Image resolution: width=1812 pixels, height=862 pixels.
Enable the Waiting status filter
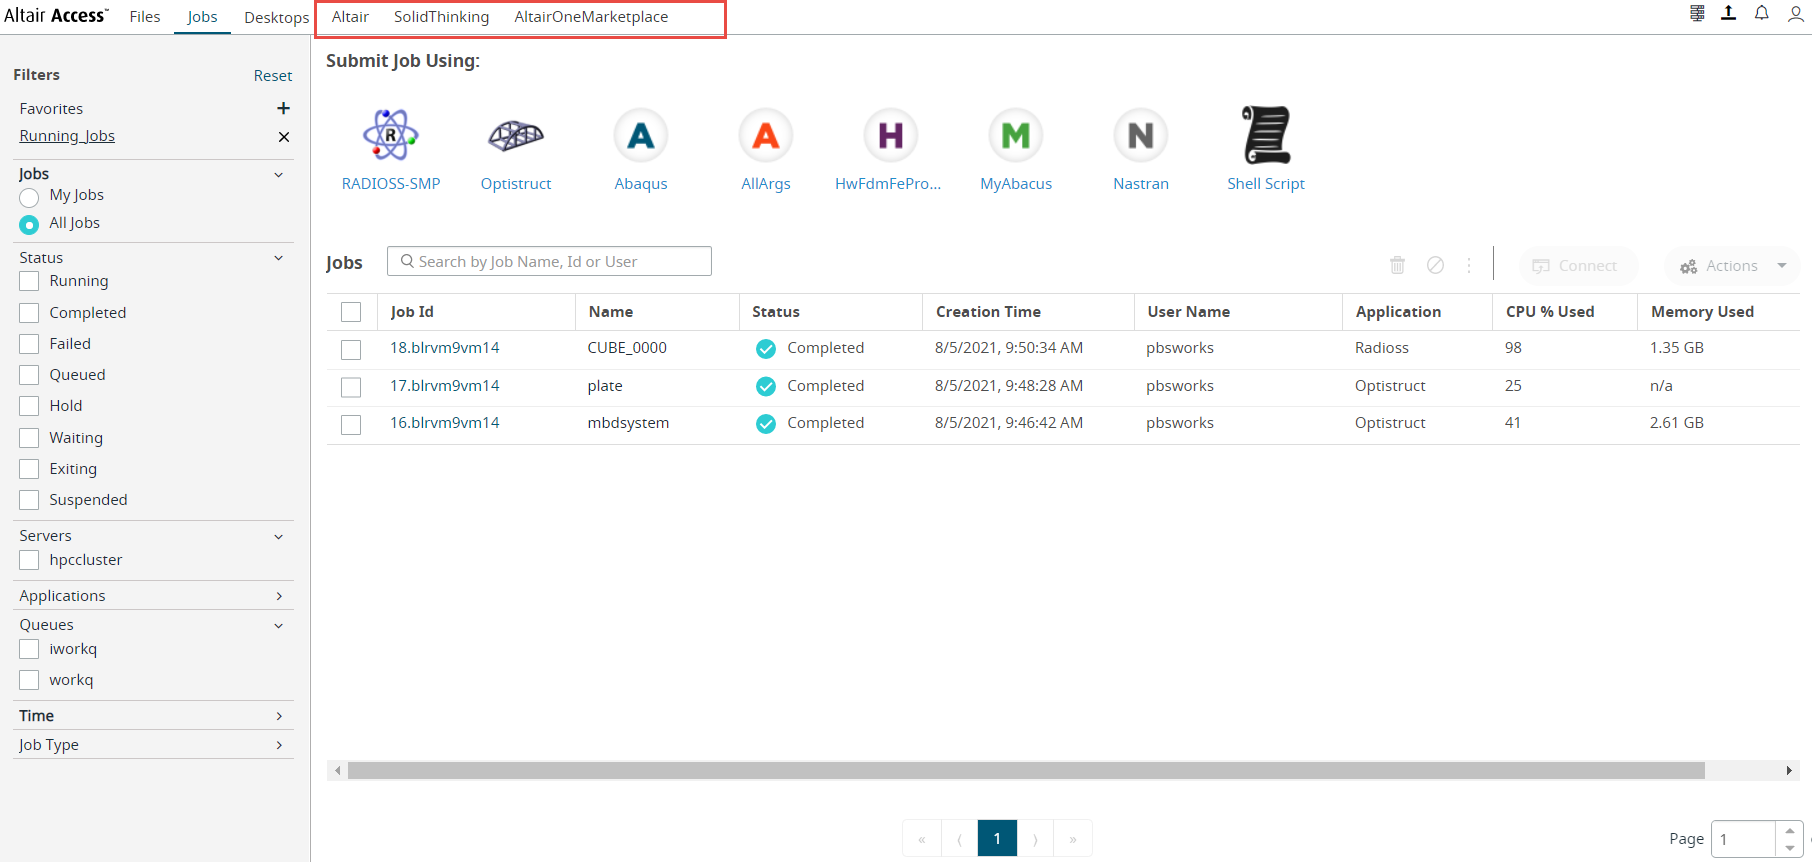[29, 438]
